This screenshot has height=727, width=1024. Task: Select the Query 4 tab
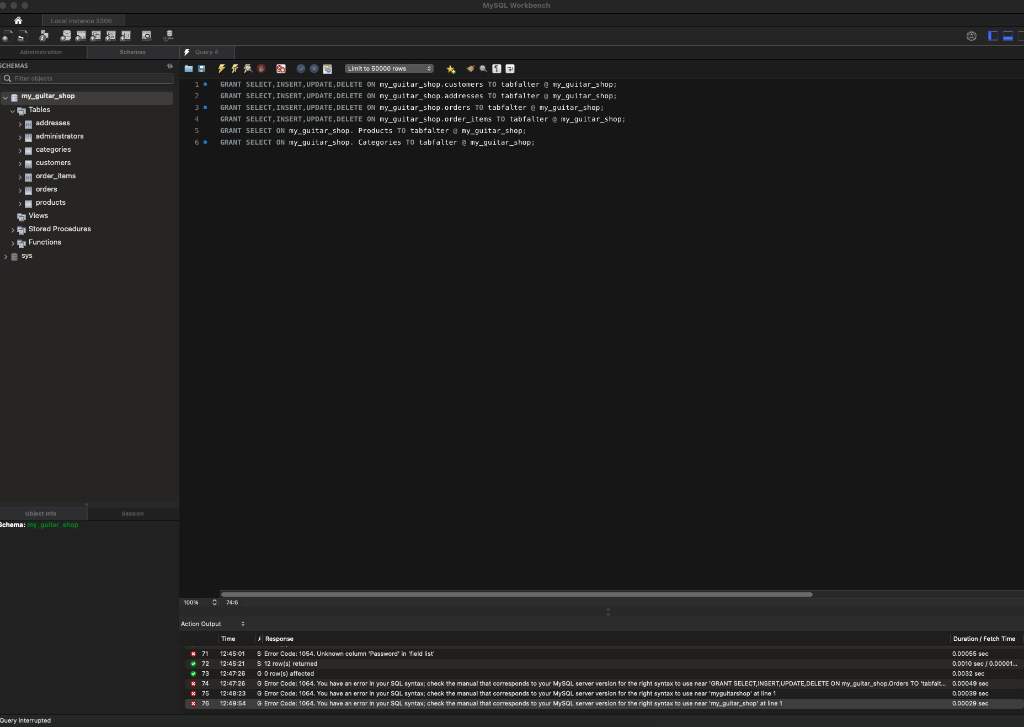coord(206,52)
